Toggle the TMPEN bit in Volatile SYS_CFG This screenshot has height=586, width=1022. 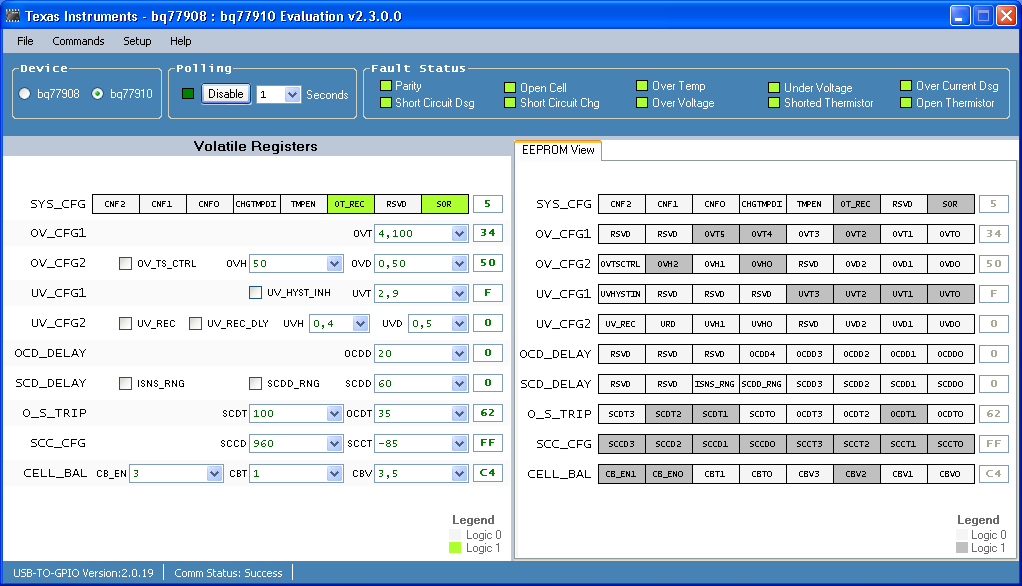click(x=303, y=204)
